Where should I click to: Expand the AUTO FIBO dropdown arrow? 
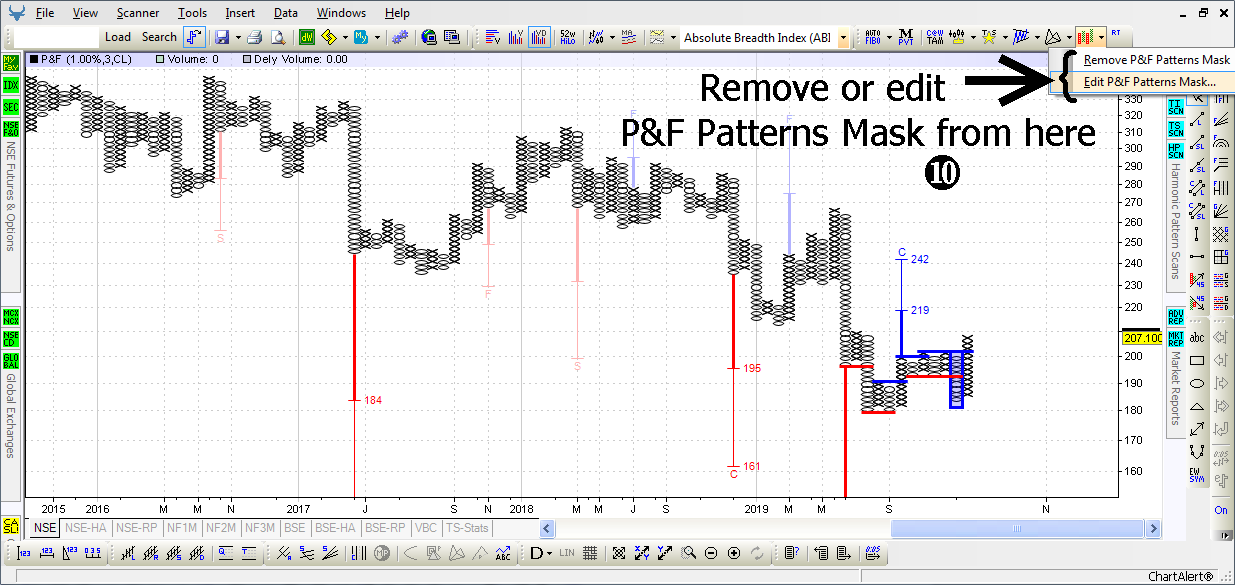tap(889, 38)
